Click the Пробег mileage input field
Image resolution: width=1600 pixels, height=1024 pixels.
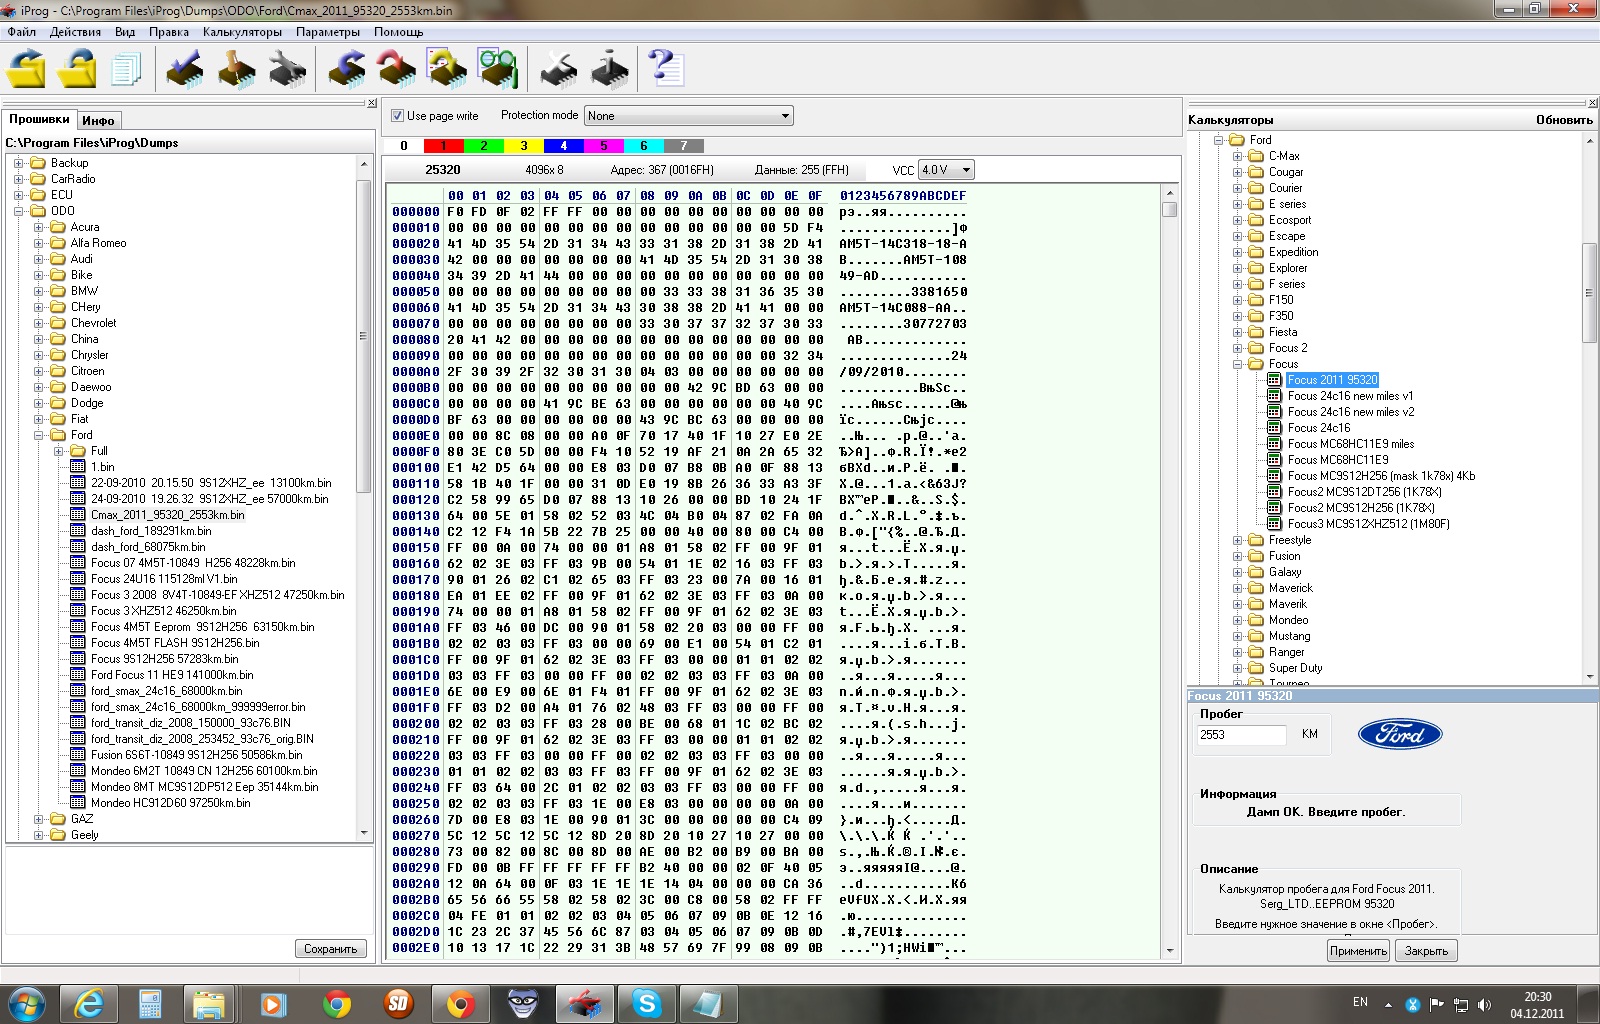(1241, 735)
